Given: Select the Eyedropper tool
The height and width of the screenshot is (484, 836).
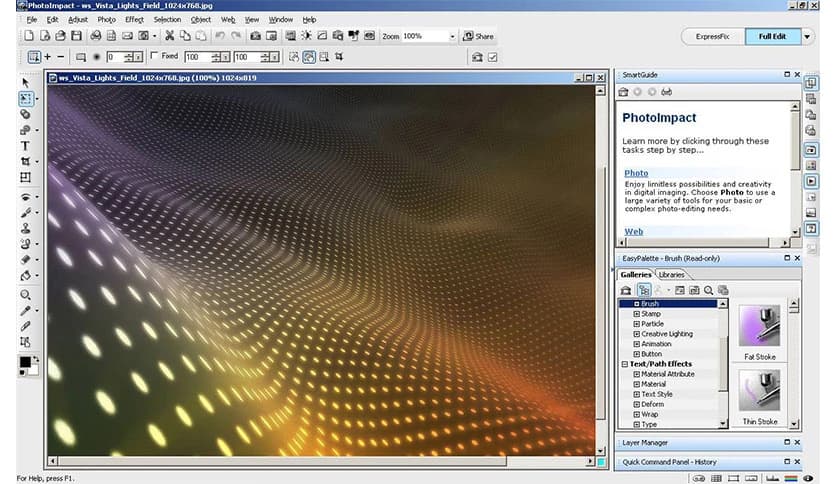Looking at the screenshot, I should tap(25, 311).
